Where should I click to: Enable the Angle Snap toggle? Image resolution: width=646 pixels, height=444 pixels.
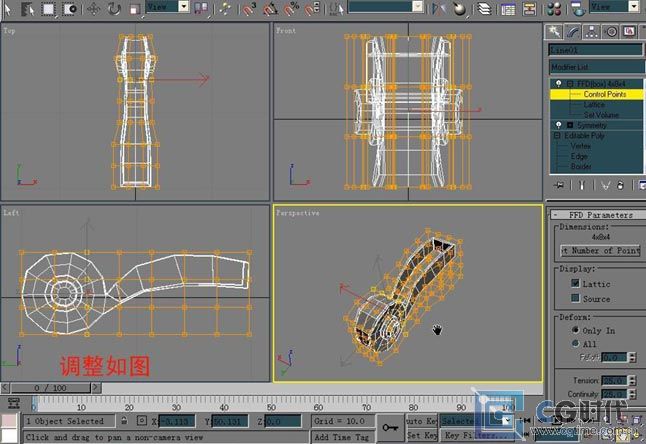click(270, 9)
